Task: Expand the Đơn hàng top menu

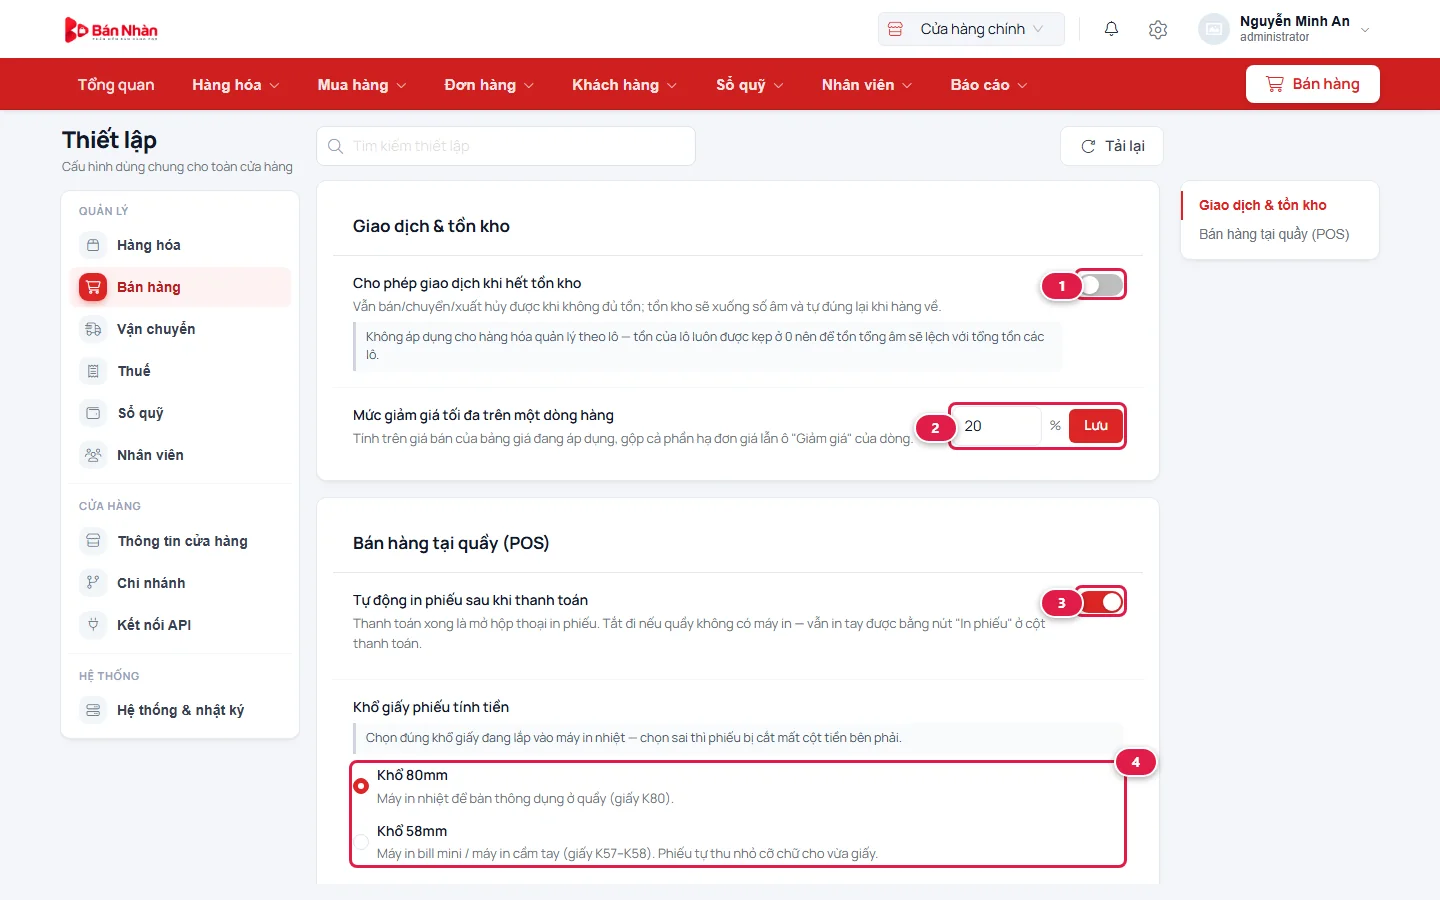Action: click(489, 85)
